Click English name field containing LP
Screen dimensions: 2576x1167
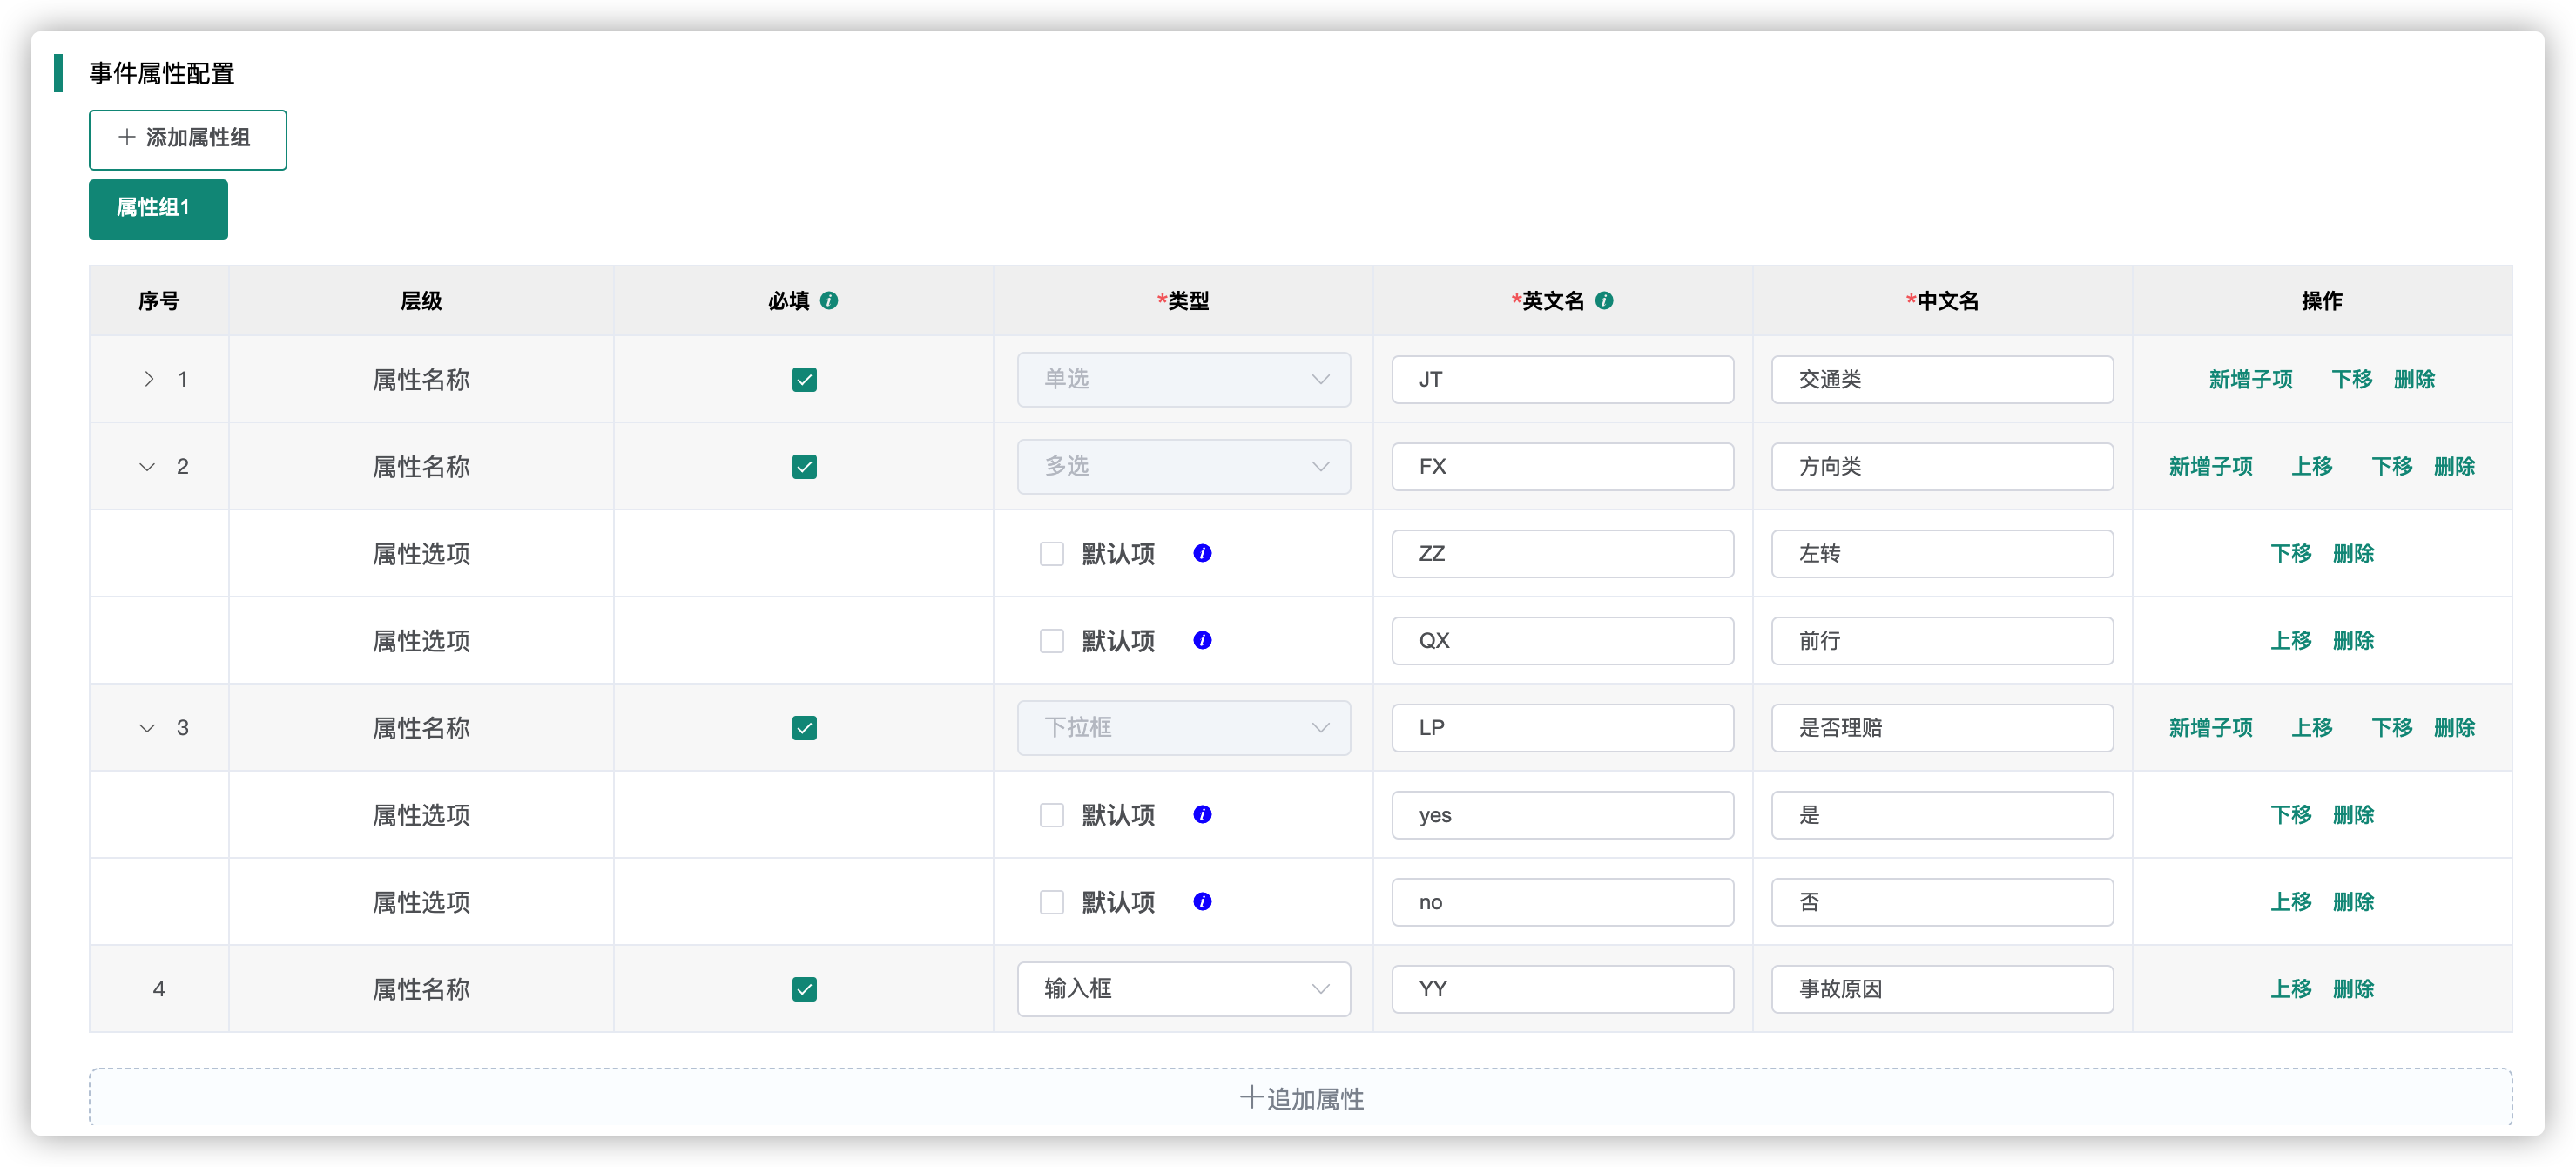pyautogui.click(x=1562, y=727)
